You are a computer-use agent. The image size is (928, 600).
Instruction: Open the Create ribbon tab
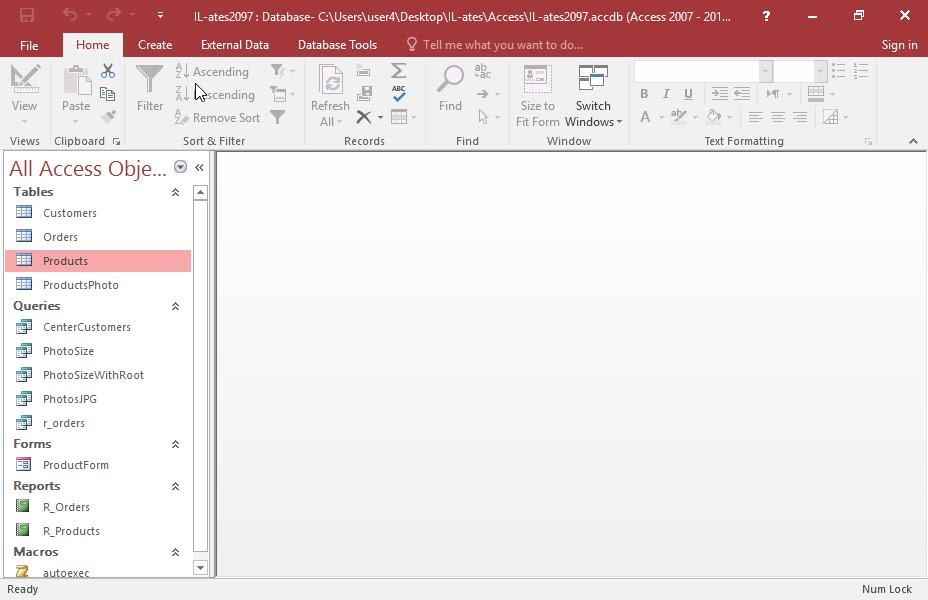coord(155,45)
